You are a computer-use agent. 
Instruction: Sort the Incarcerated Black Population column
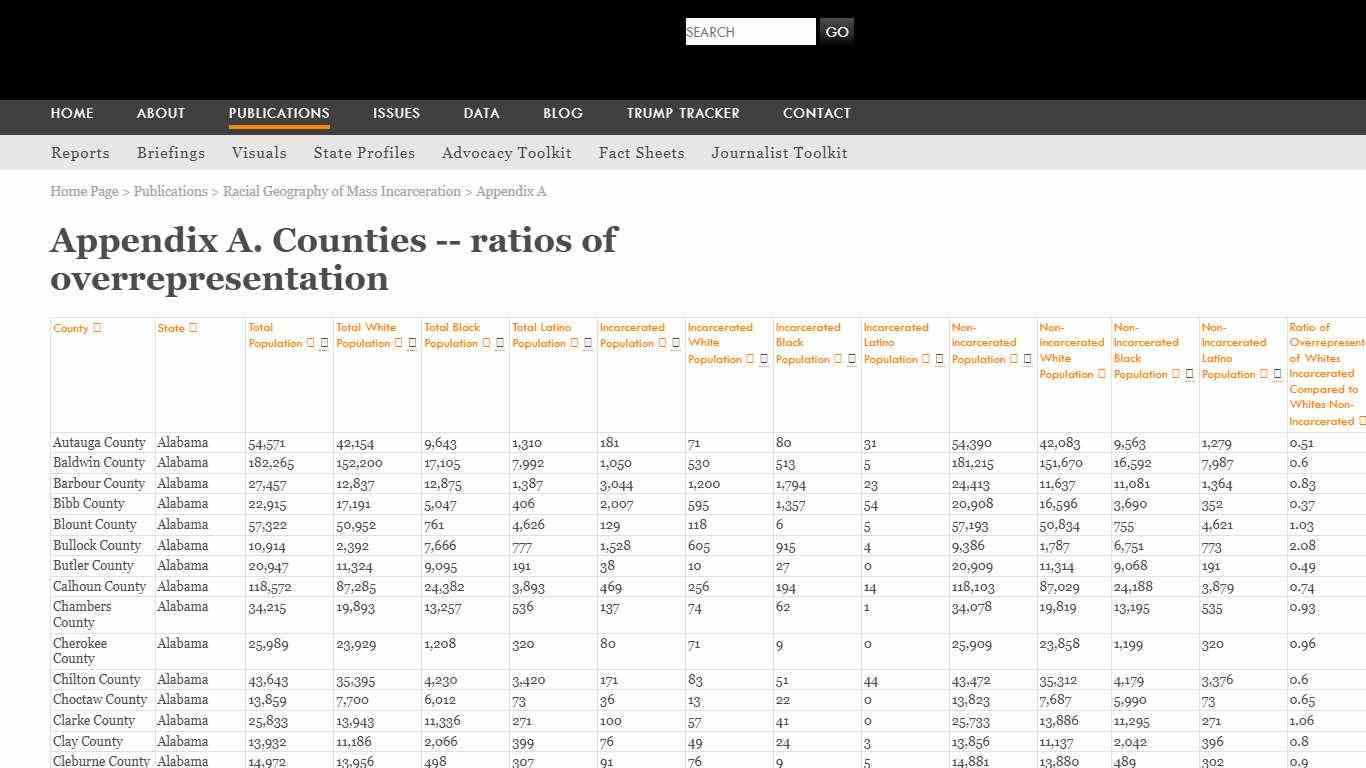coord(836,360)
